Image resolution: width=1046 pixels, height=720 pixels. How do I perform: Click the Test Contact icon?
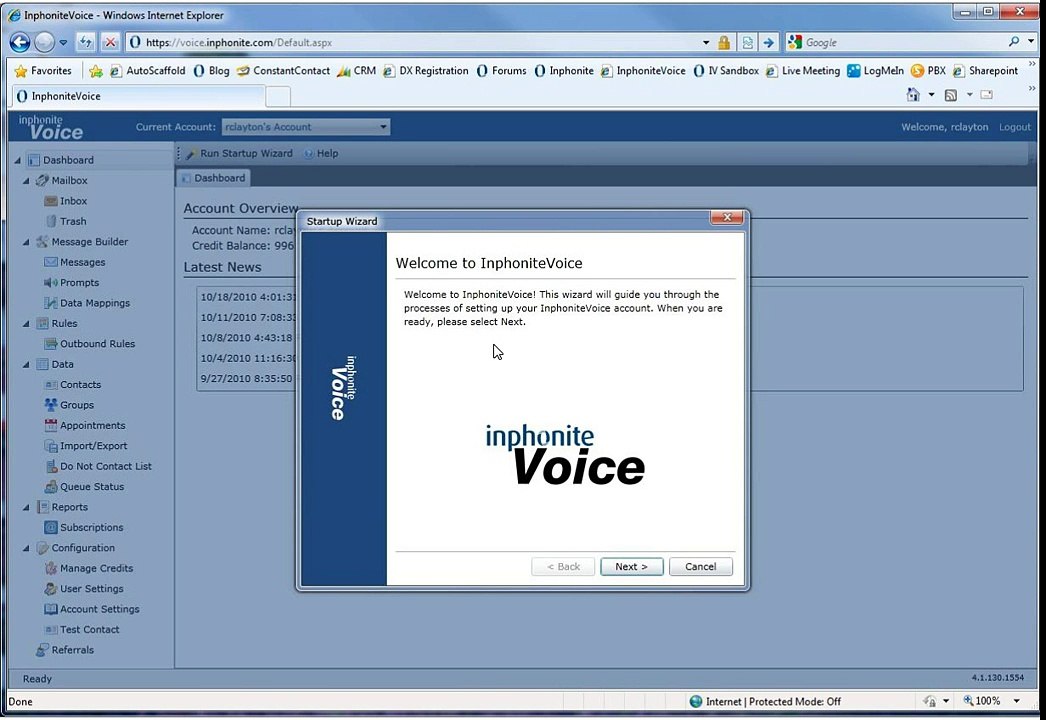(x=51, y=630)
